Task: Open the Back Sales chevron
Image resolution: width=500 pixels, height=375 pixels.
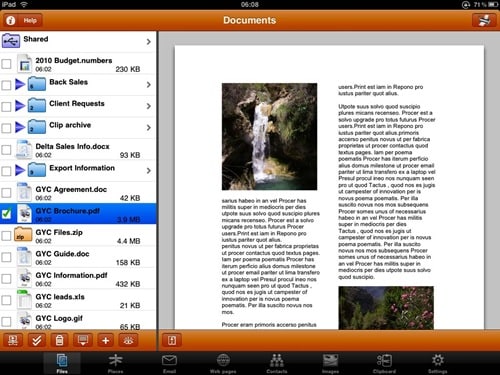Action: pos(149,85)
